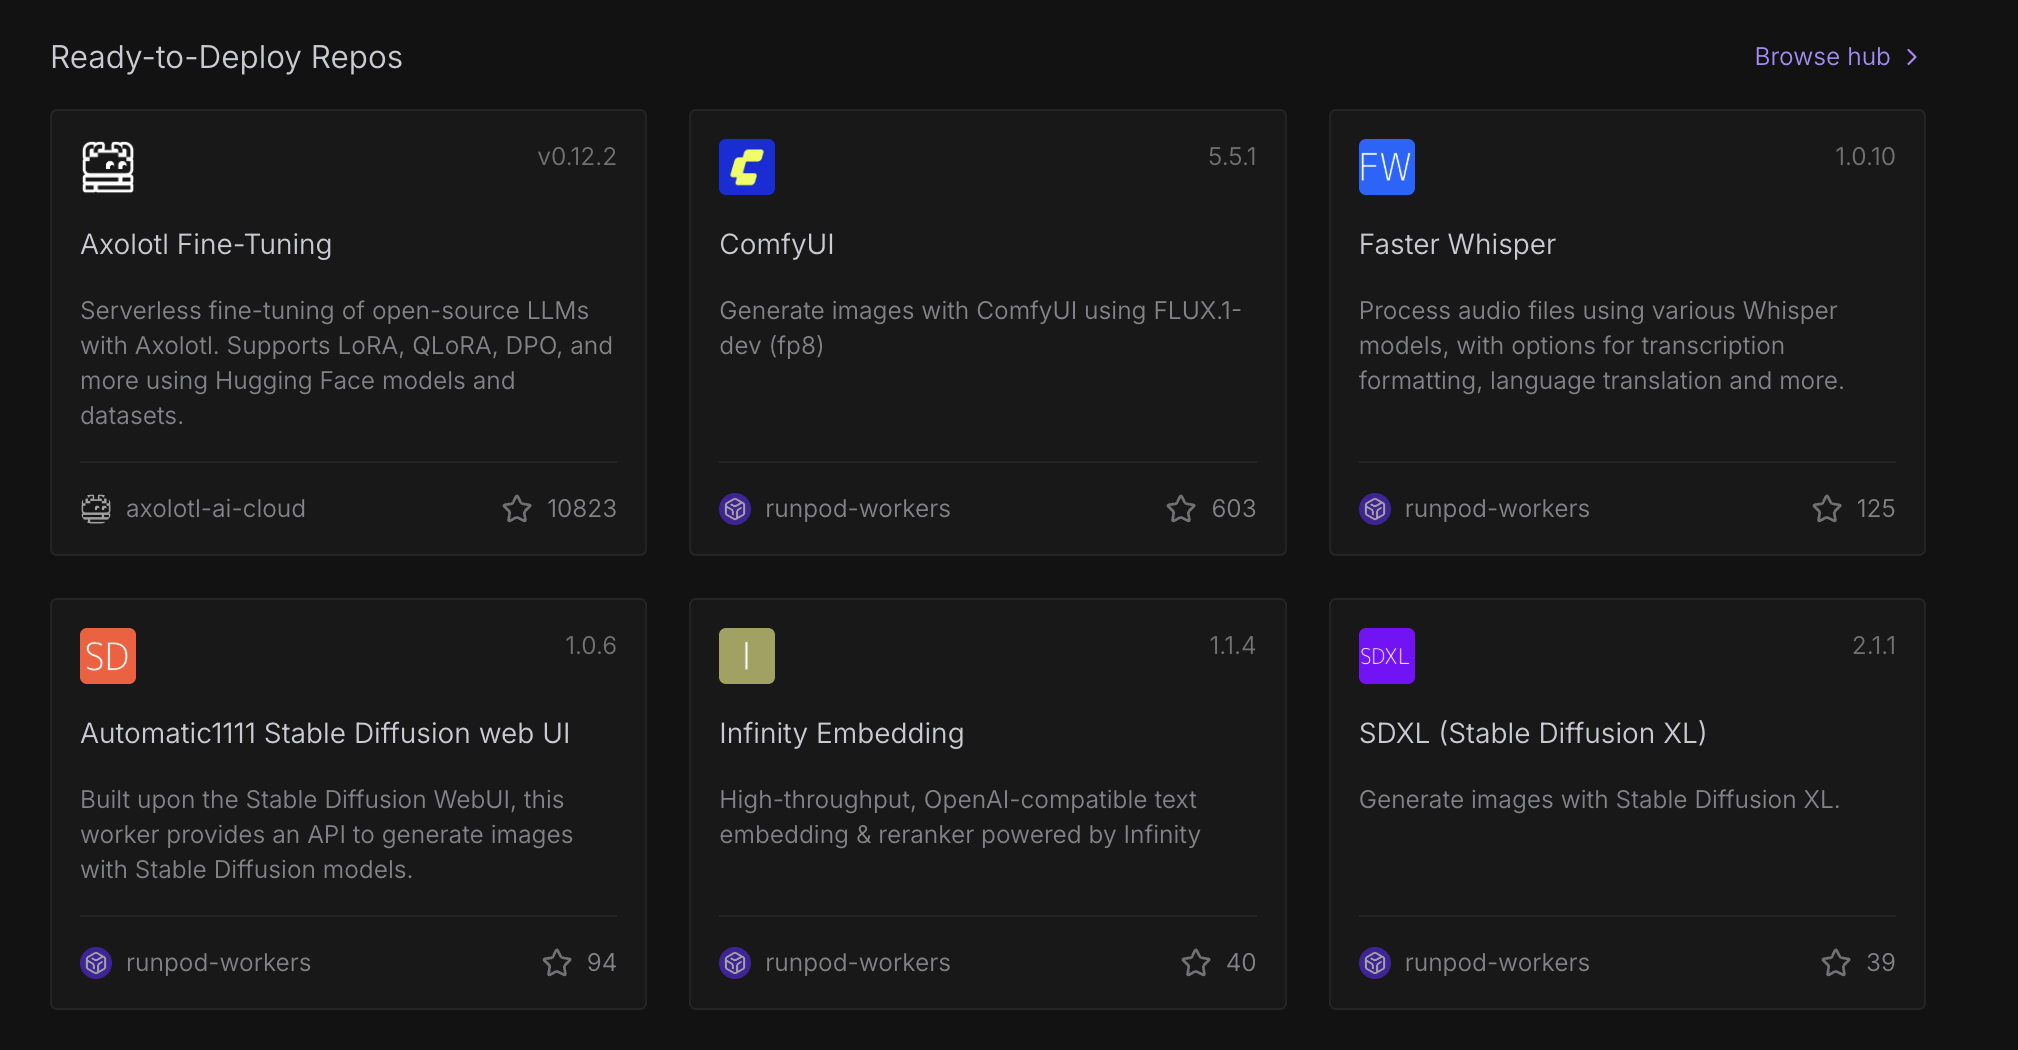Open axolotl-ai-cloud author link
The image size is (2018, 1050).
click(x=215, y=509)
